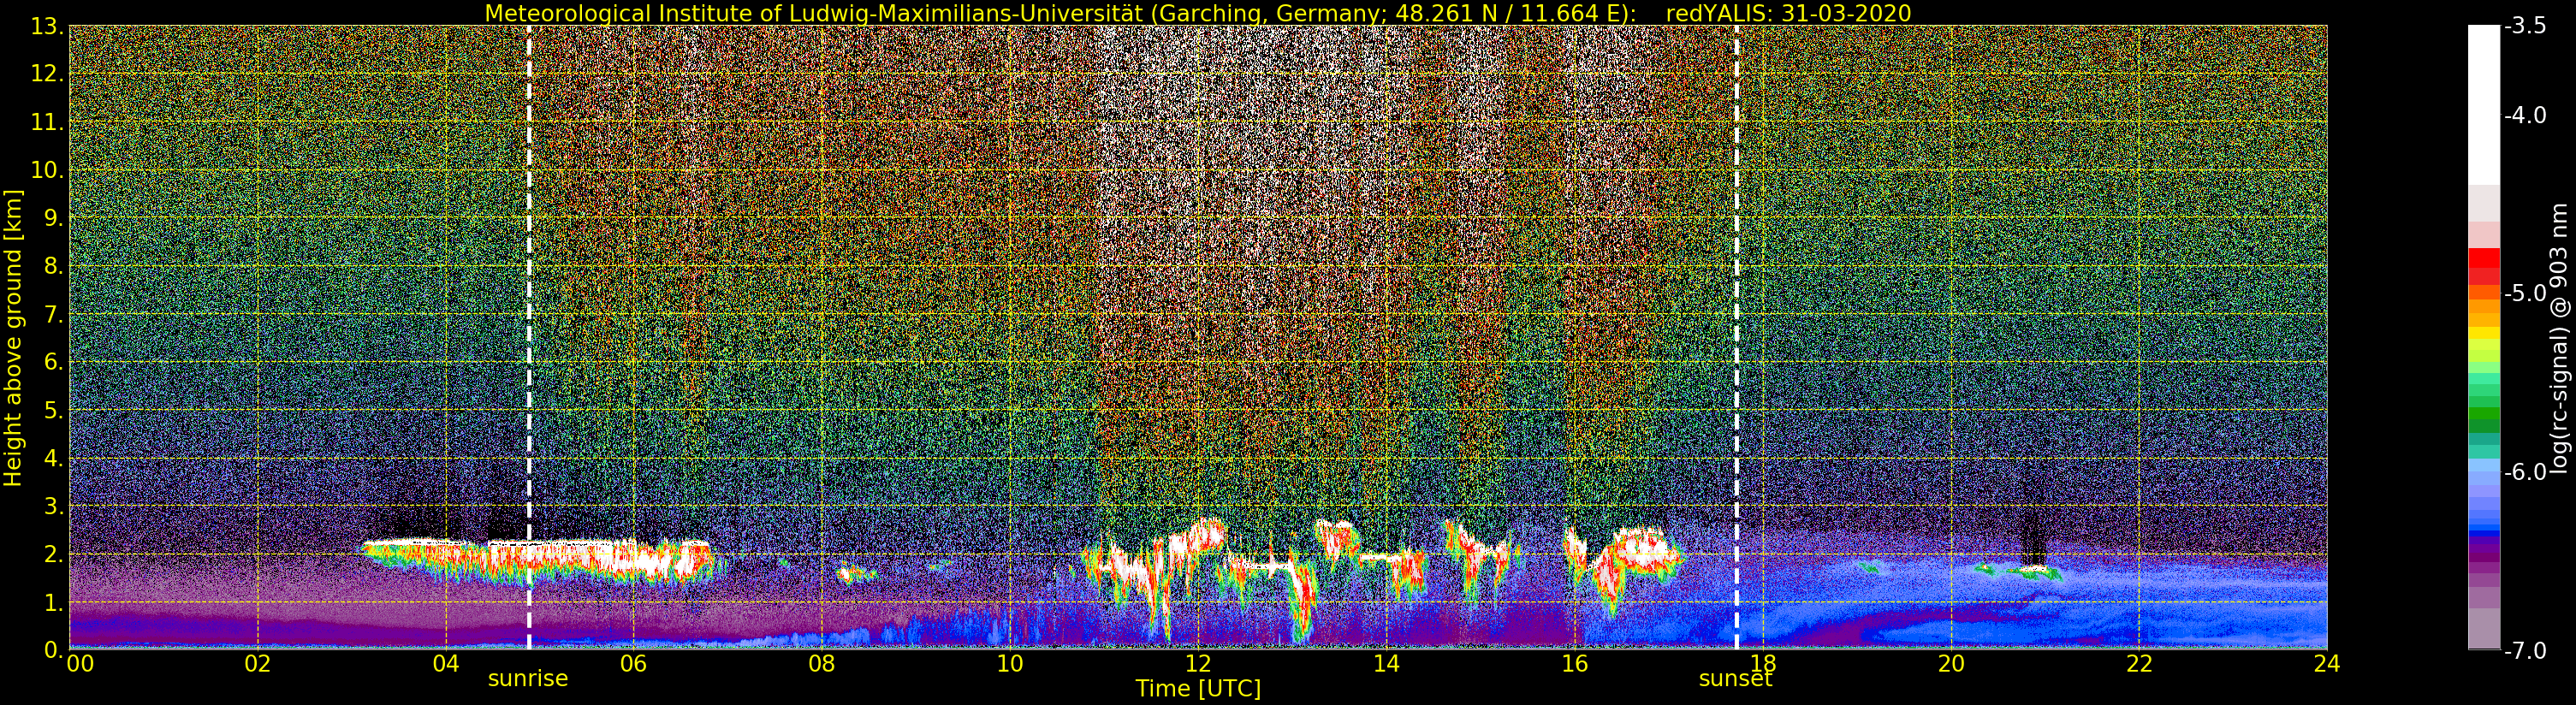Click the '20' time-axis tick label
The width and height of the screenshot is (2576, 705).
tap(1951, 664)
